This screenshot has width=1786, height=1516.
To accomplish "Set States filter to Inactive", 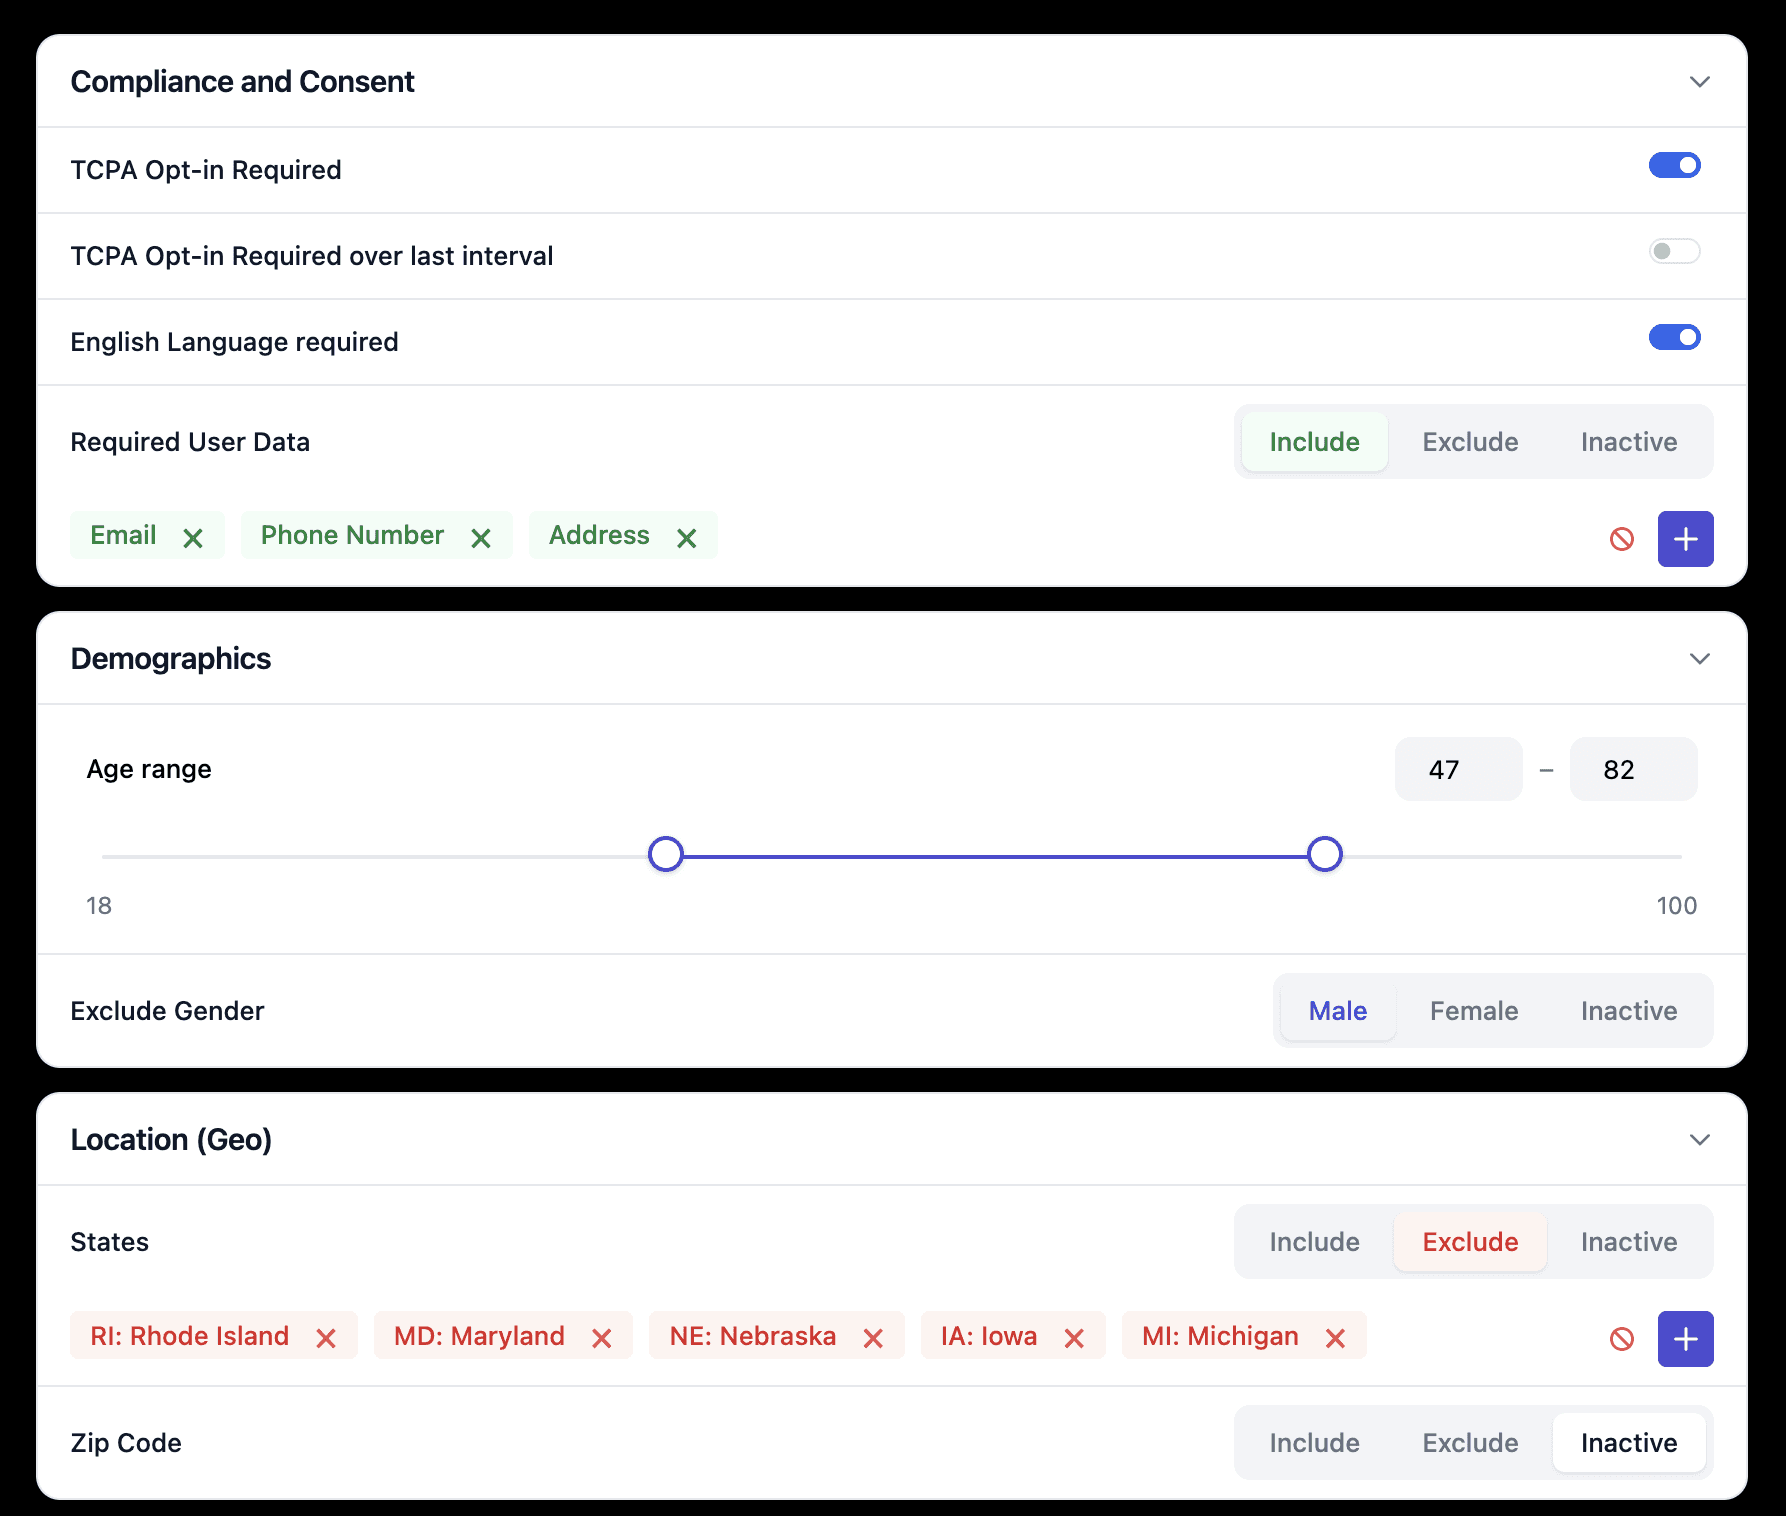I will click(1629, 1242).
